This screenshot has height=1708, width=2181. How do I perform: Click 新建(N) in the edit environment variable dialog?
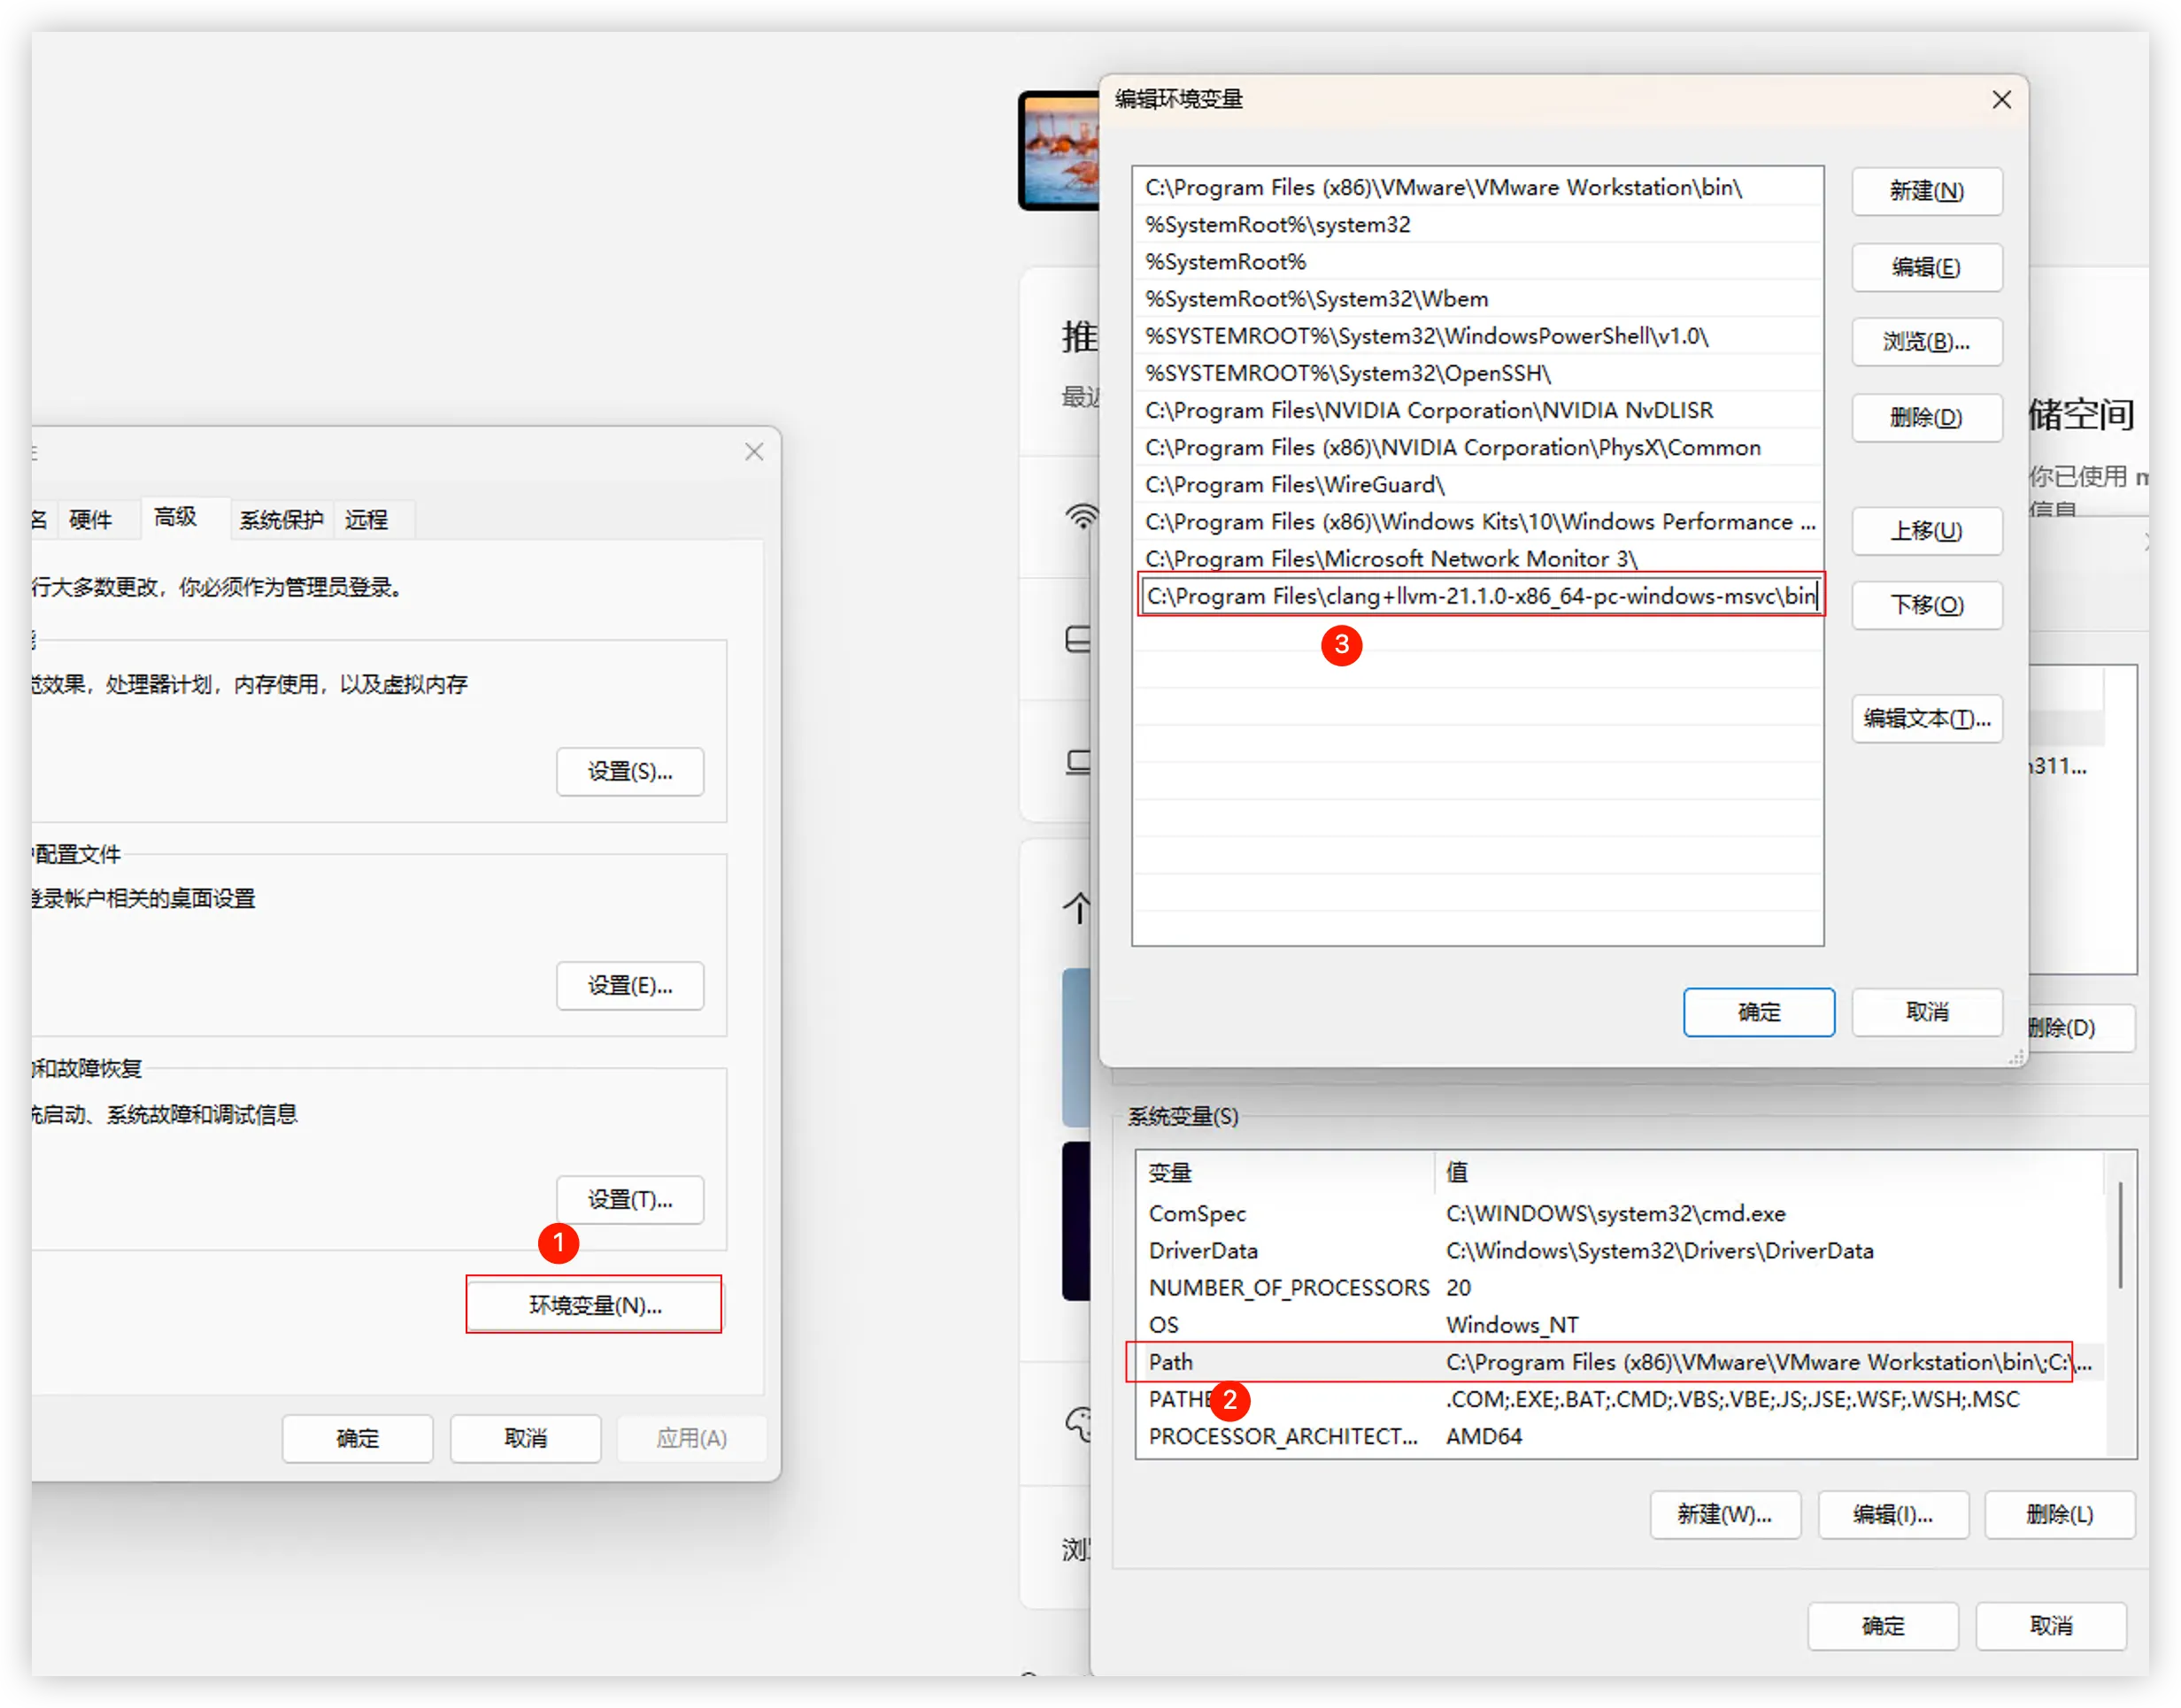(1926, 191)
